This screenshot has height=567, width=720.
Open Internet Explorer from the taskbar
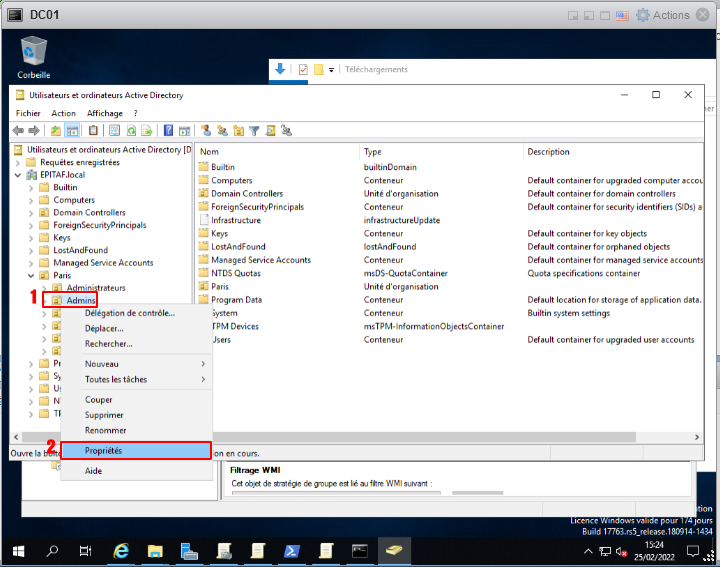(122, 551)
